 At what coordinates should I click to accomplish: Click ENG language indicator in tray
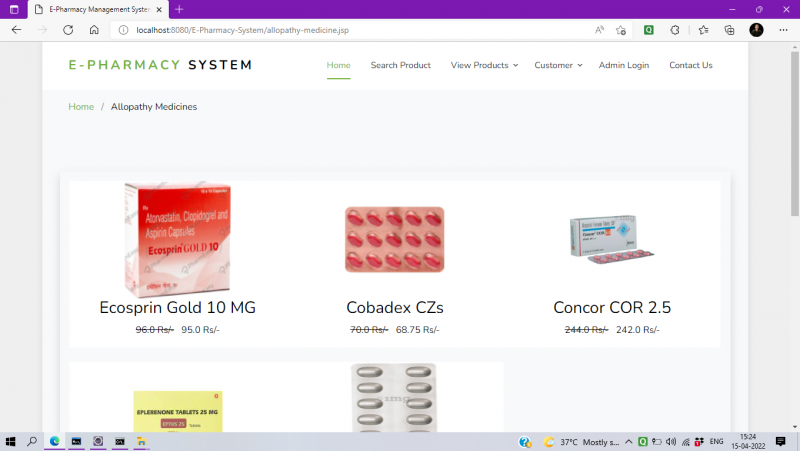[716, 442]
